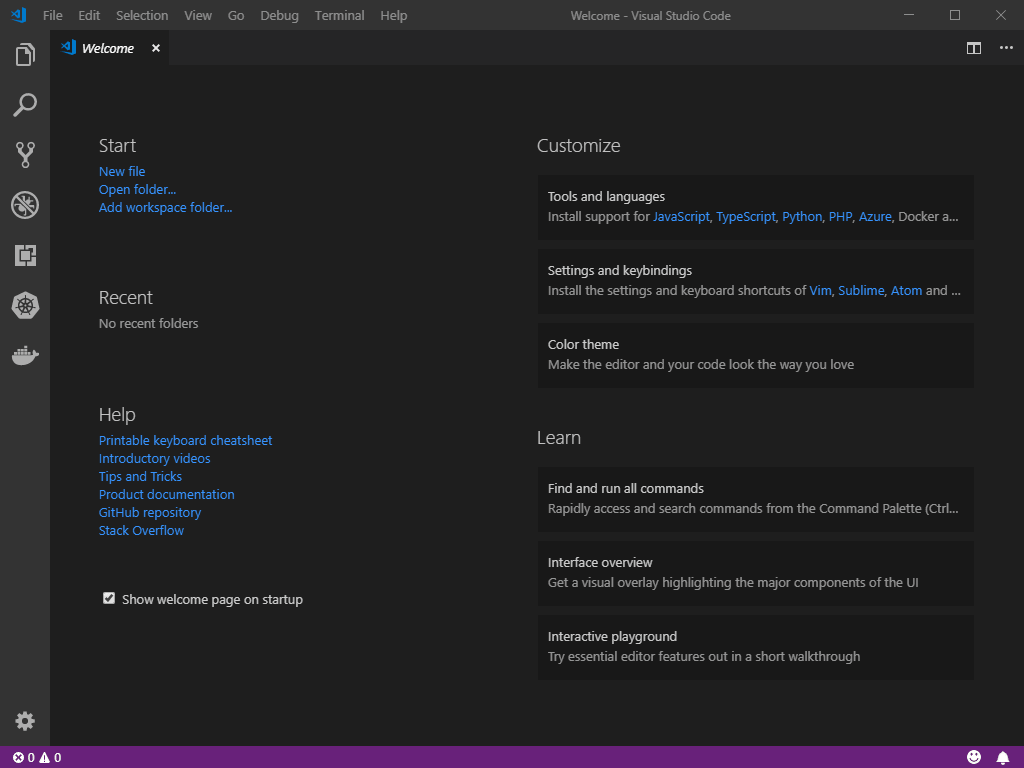Screen dimensions: 1024x768
Task: Install Sublime keybindings link
Action: 861,291
